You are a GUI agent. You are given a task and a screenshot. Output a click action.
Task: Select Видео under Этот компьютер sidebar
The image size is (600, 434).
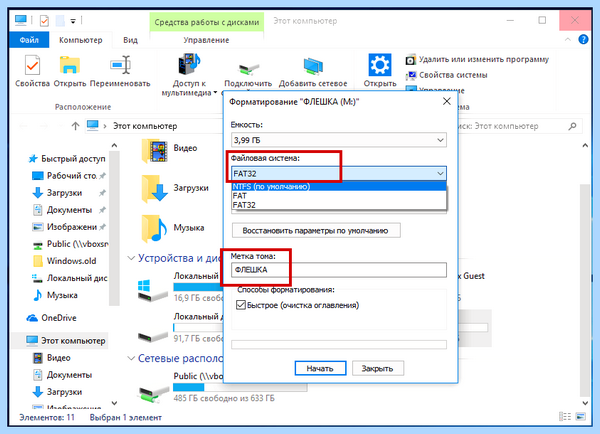pyautogui.click(x=52, y=358)
